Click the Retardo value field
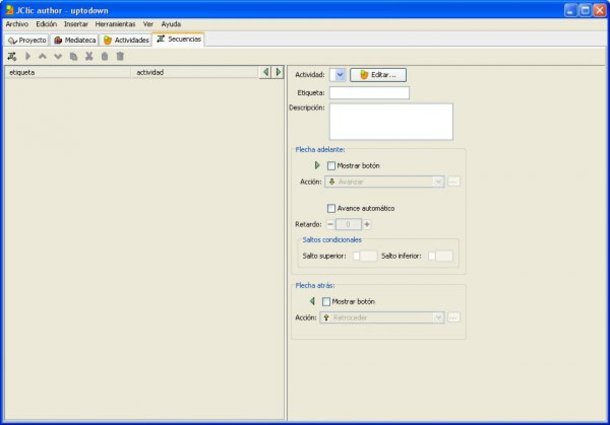Image resolution: width=610 pixels, height=425 pixels. click(348, 224)
